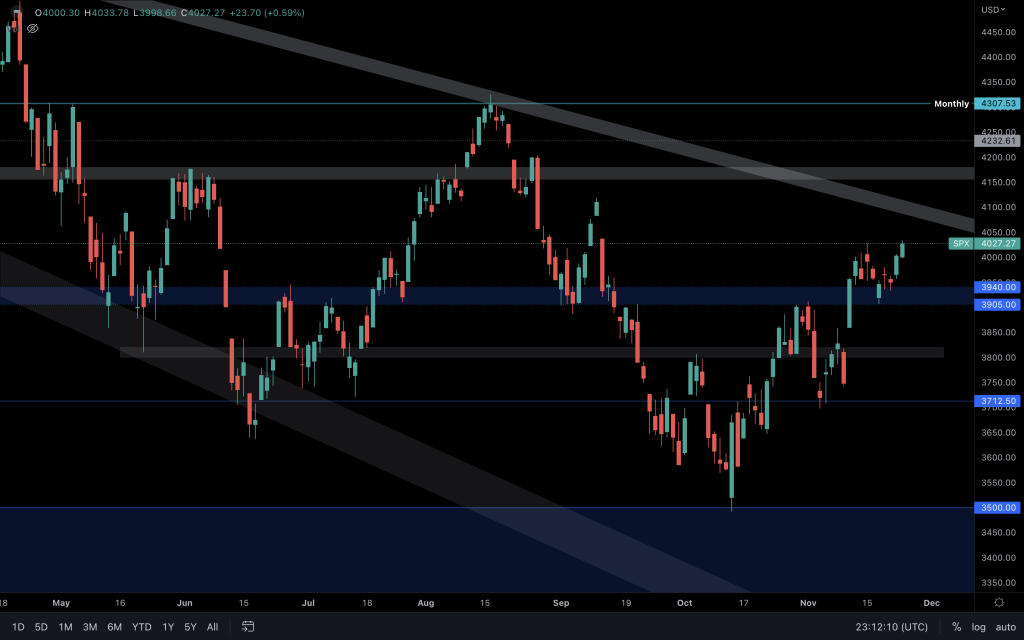Click the Dec label on time axis

(932, 603)
